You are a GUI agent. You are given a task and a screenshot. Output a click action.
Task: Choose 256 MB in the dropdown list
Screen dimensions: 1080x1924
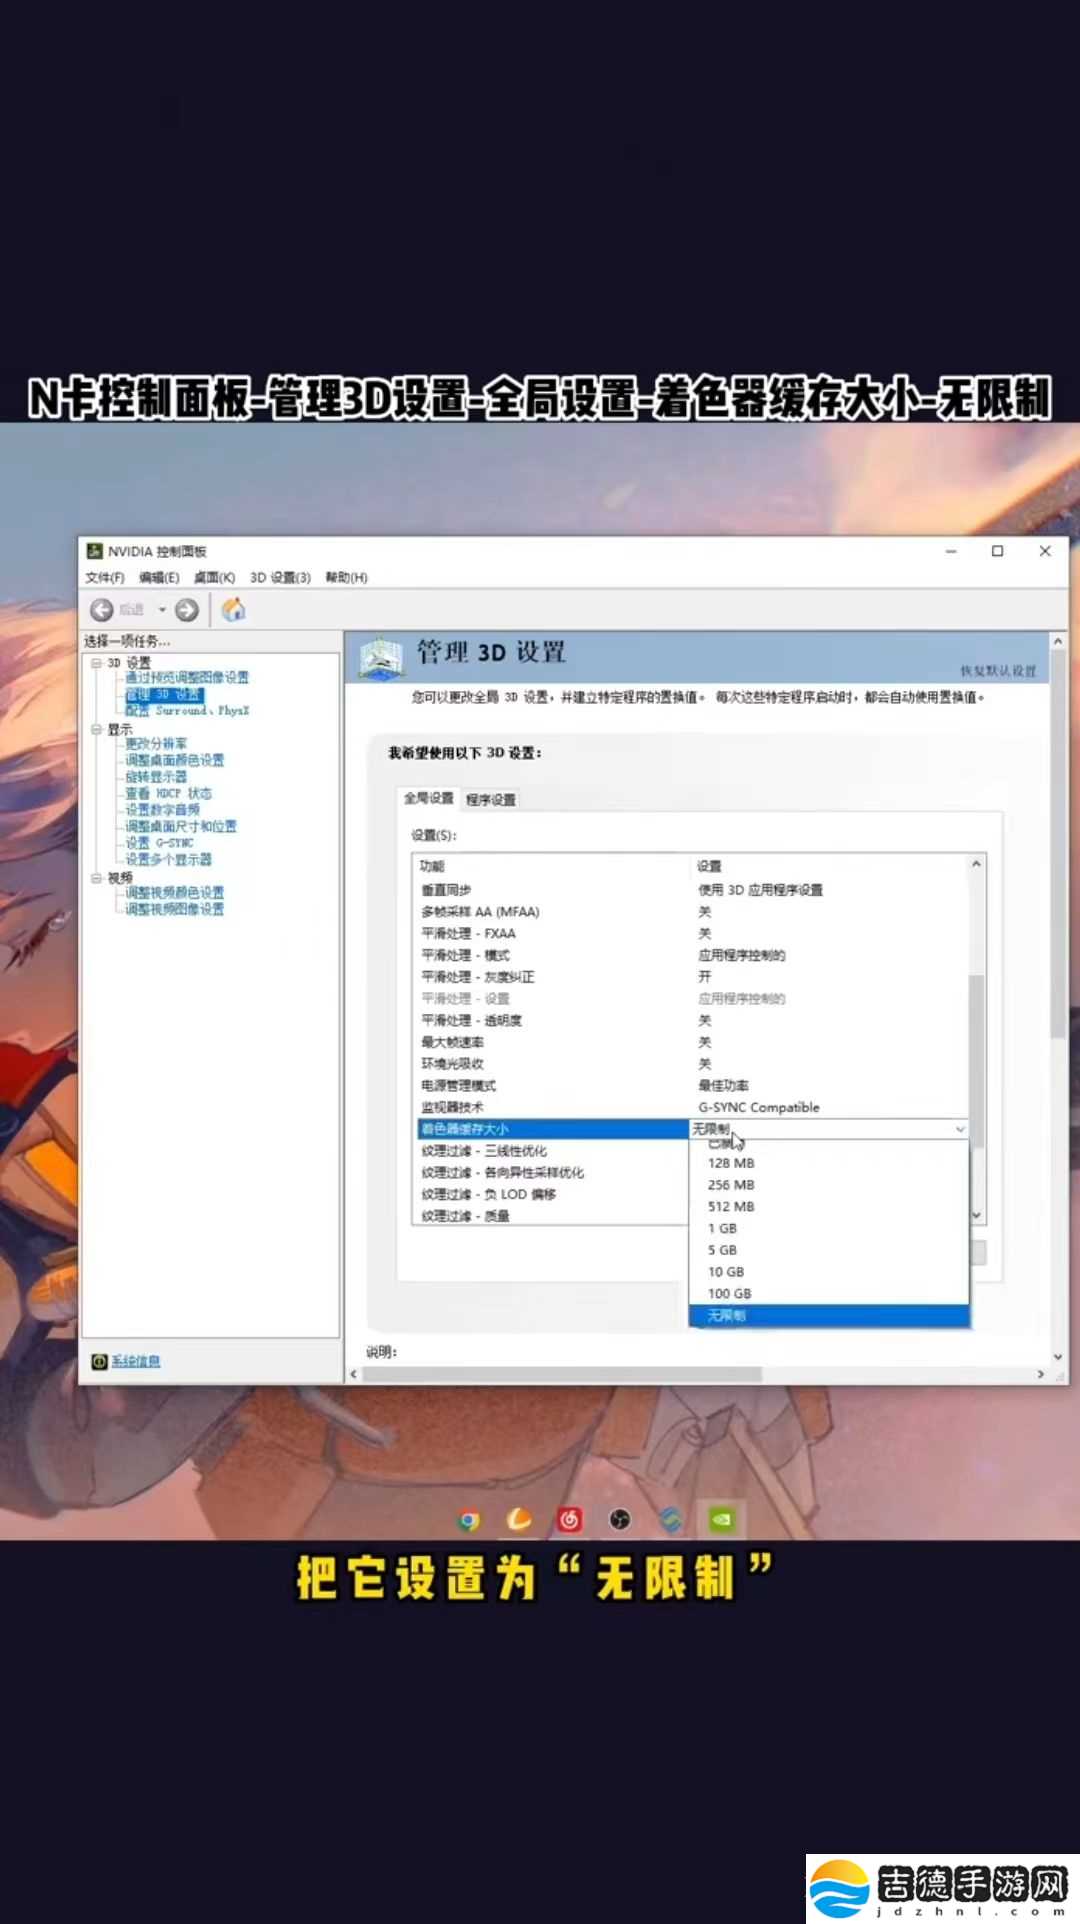pyautogui.click(x=829, y=1185)
